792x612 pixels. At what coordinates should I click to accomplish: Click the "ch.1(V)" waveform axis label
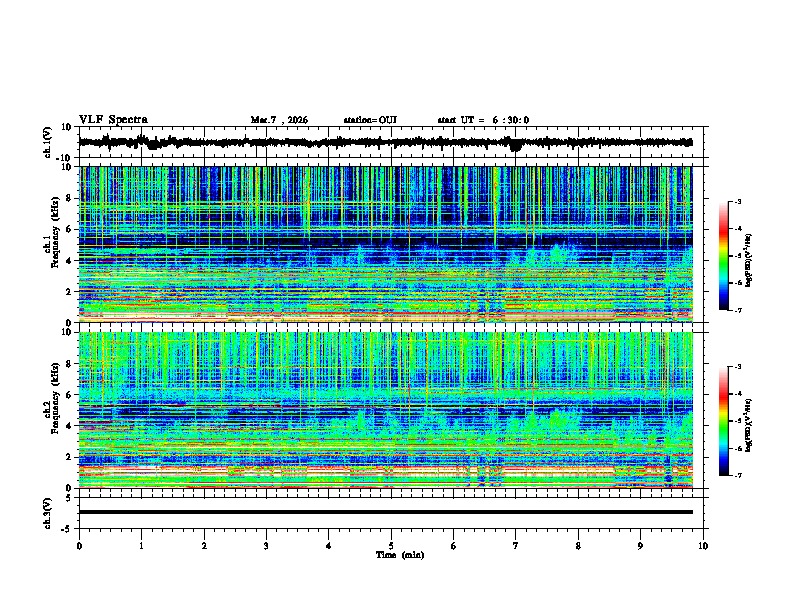[x=48, y=143]
